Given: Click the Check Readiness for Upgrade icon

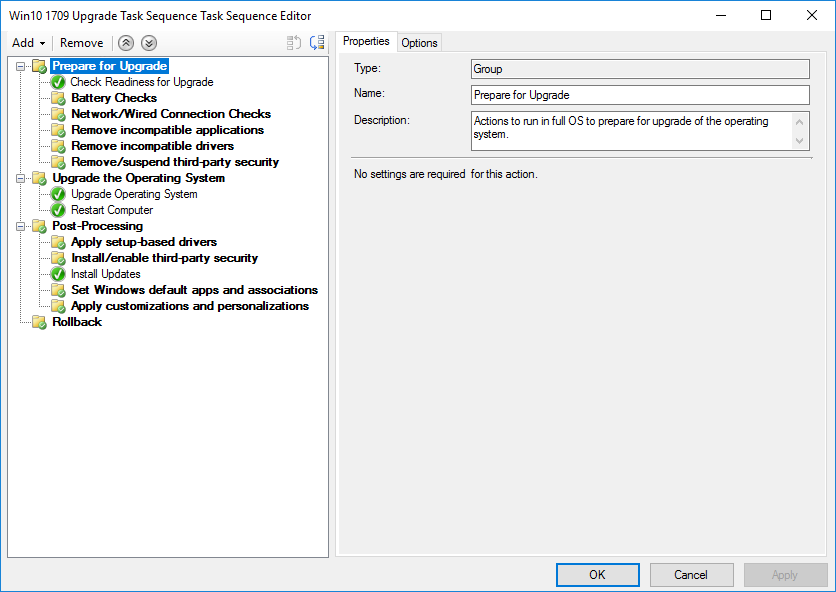Looking at the screenshot, I should click(x=59, y=82).
